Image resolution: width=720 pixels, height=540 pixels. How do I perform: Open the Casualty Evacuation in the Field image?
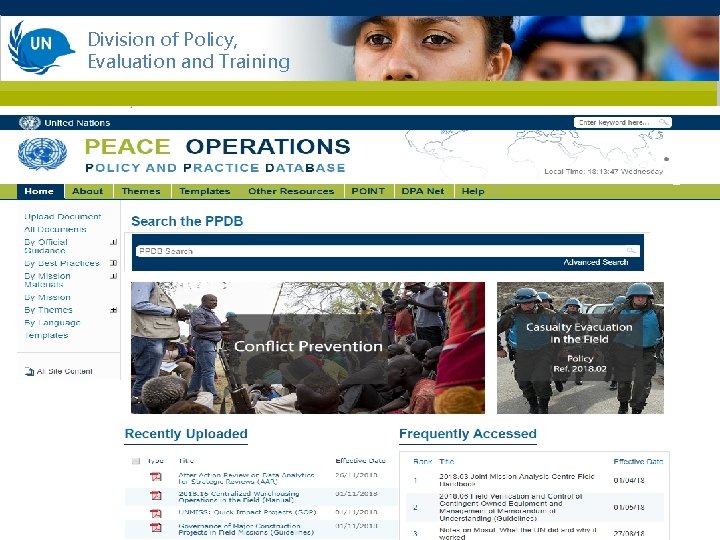(x=580, y=348)
